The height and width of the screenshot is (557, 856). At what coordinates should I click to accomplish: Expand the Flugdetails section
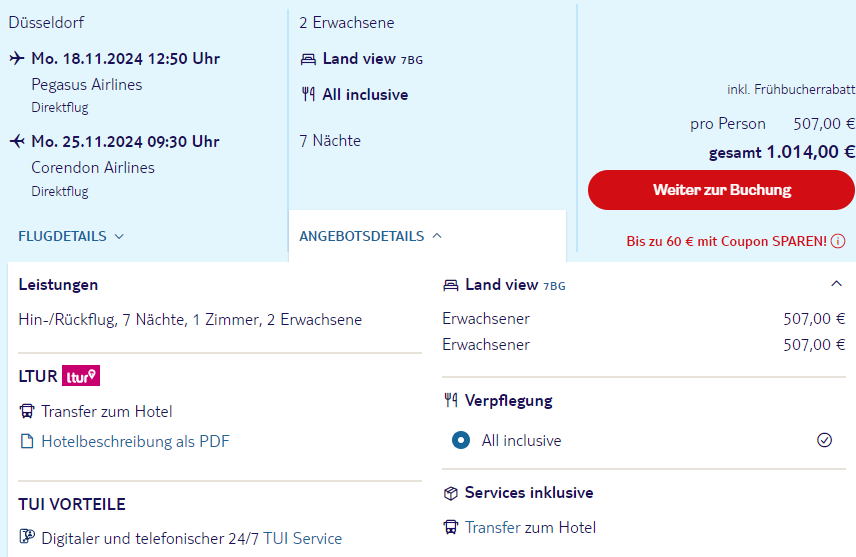[71, 237]
